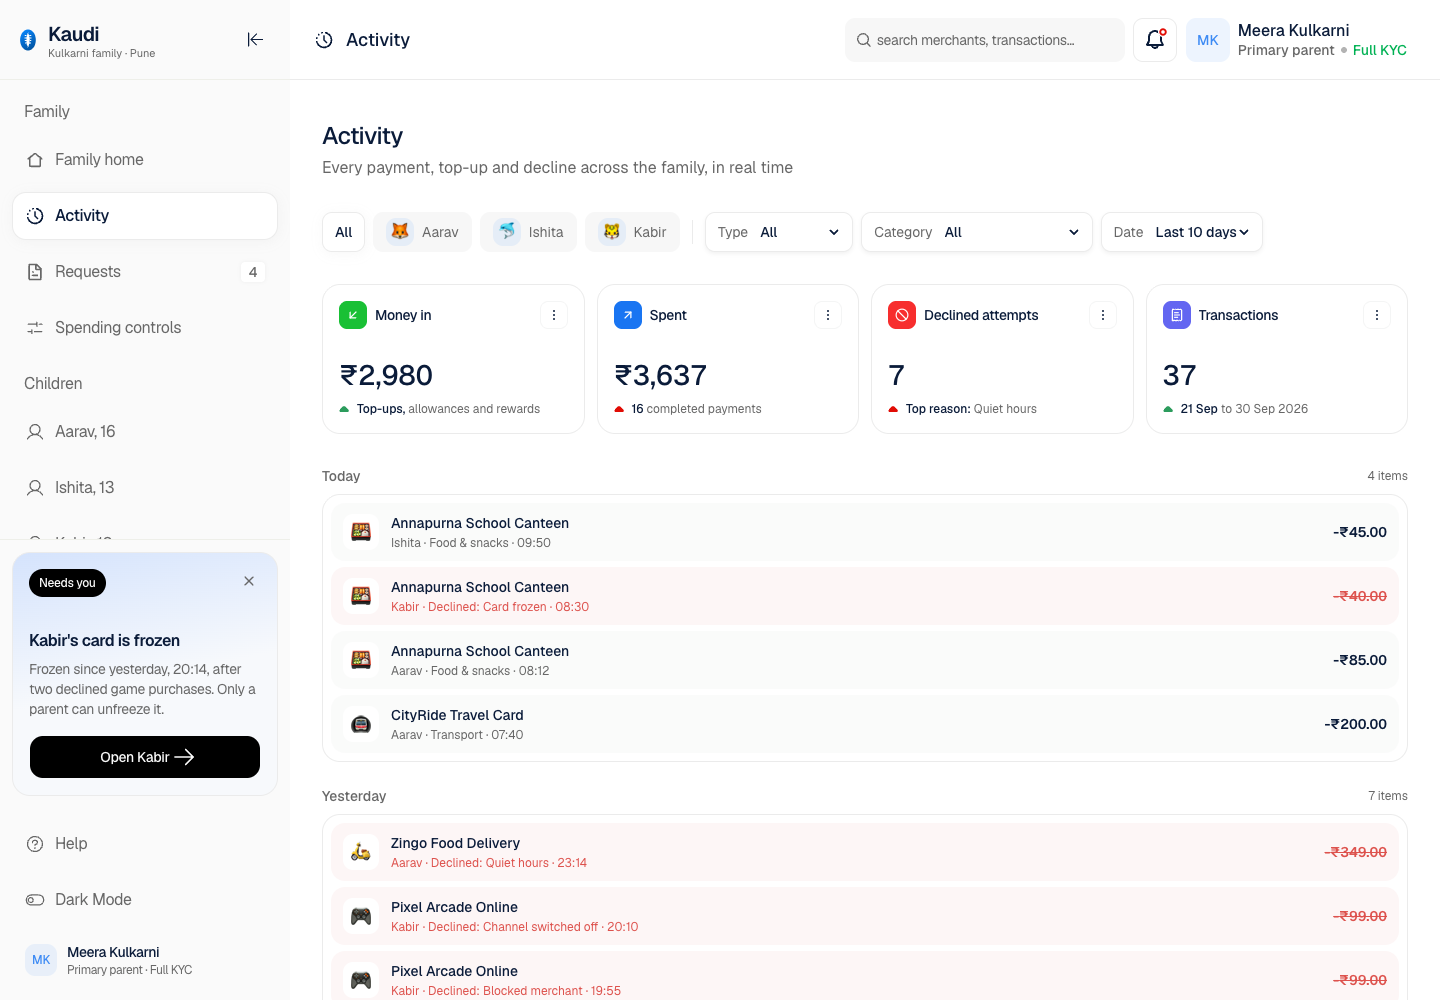1440x1000 pixels.
Task: Open Spending controls
Action: click(x=145, y=328)
